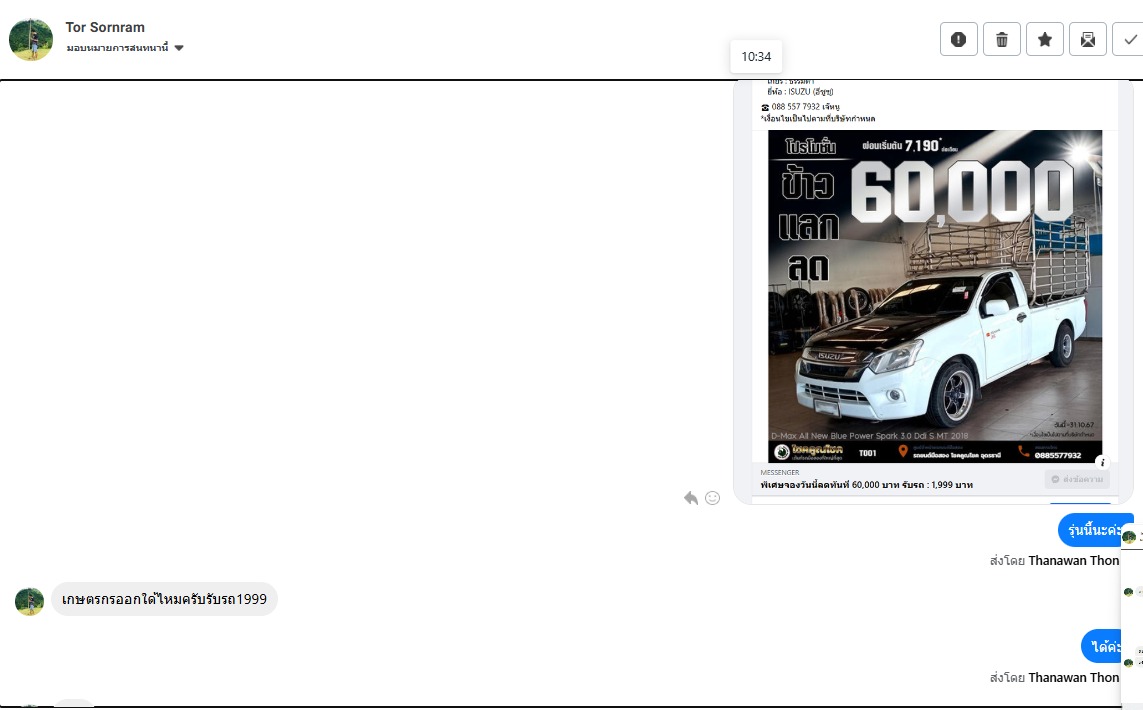Select the blue ได้ค่ะ reply bubble
The image size is (1143, 710).
click(x=1106, y=646)
